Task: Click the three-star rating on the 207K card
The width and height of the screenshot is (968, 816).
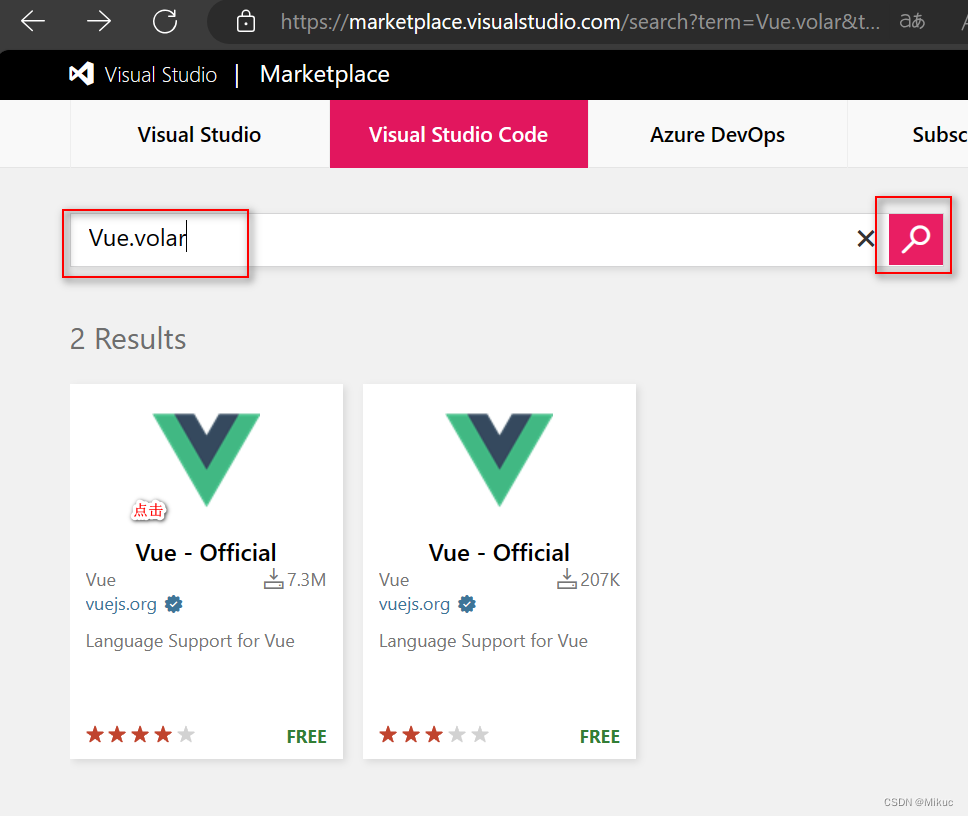Action: tap(433, 735)
